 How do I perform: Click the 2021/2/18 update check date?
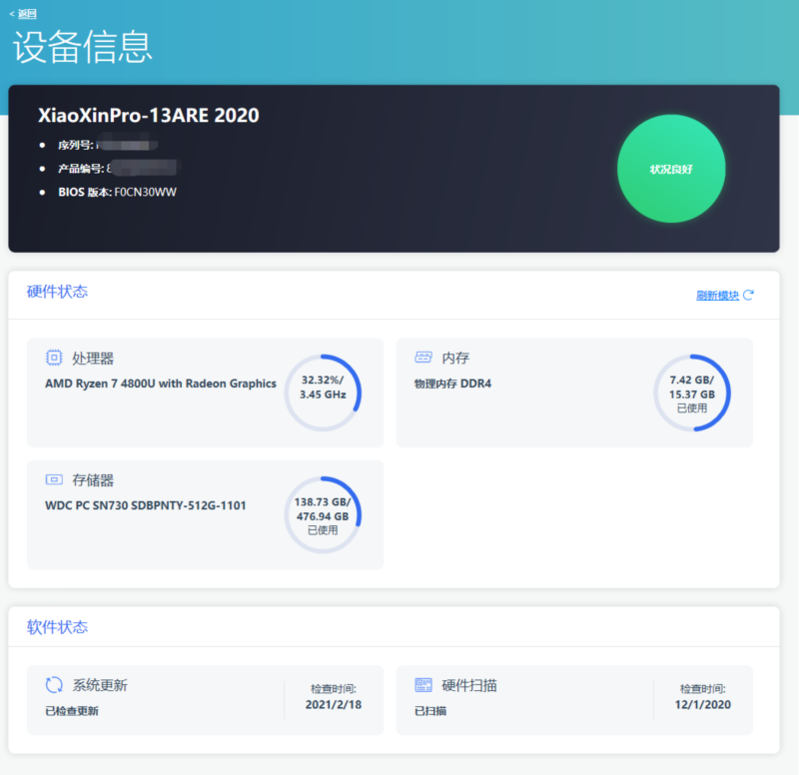(333, 705)
